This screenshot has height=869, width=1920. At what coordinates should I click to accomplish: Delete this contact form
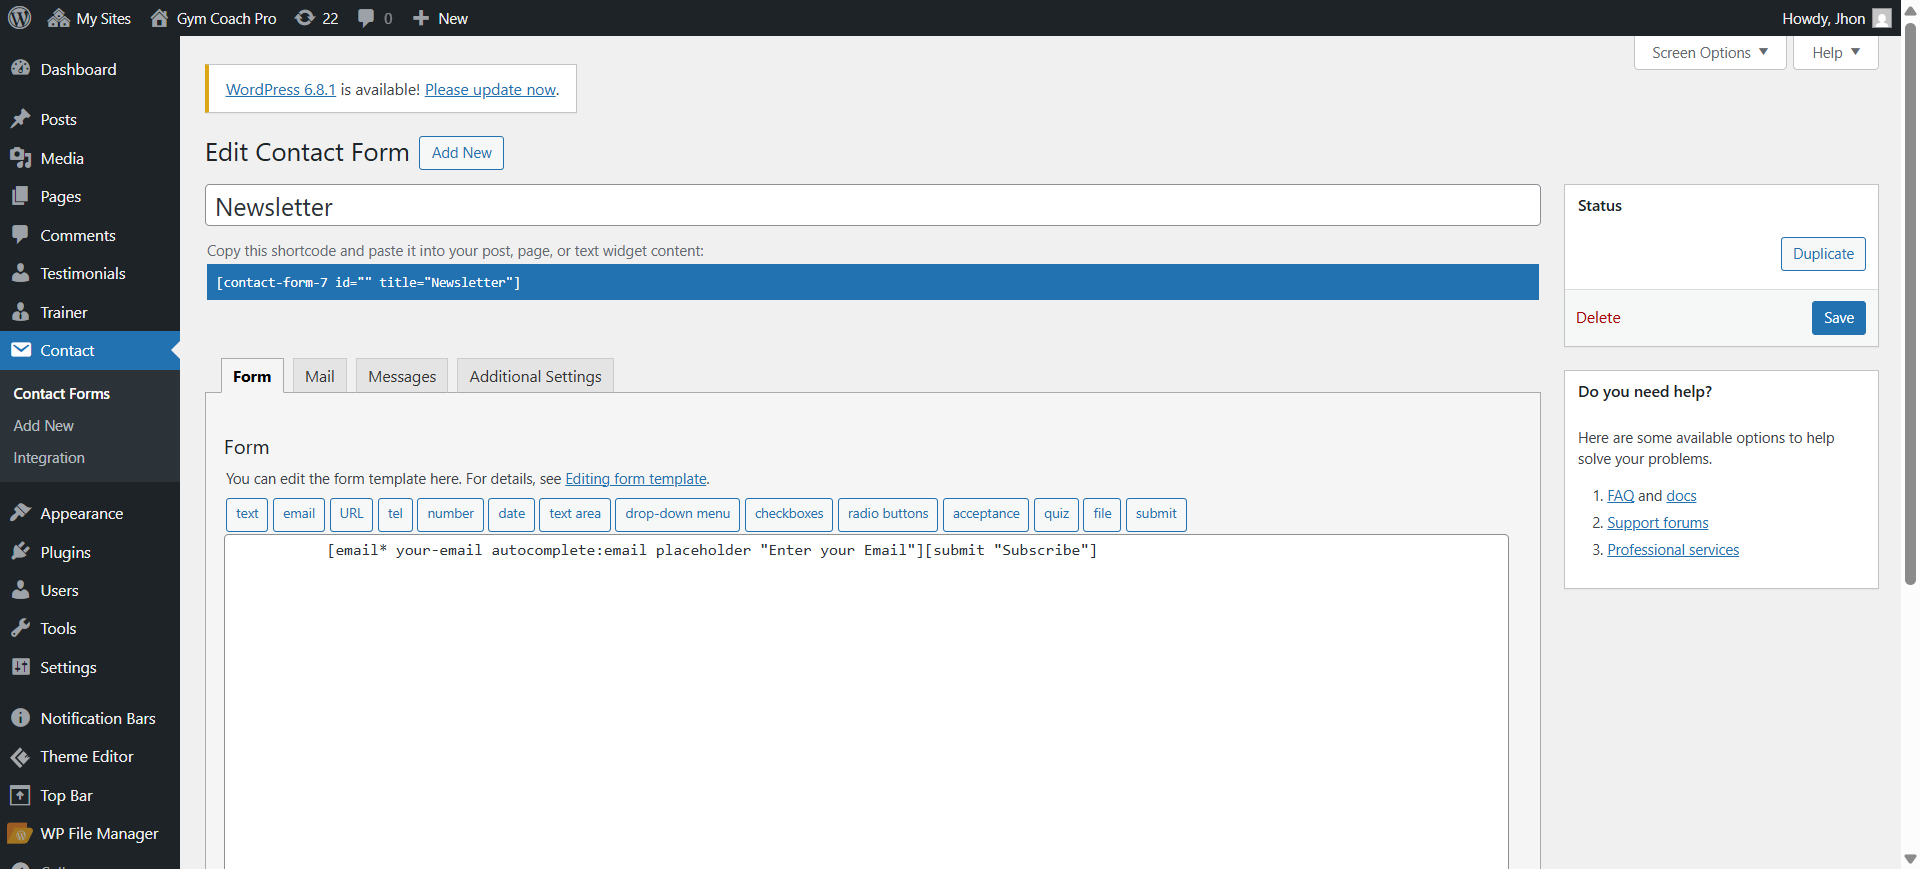click(x=1598, y=318)
